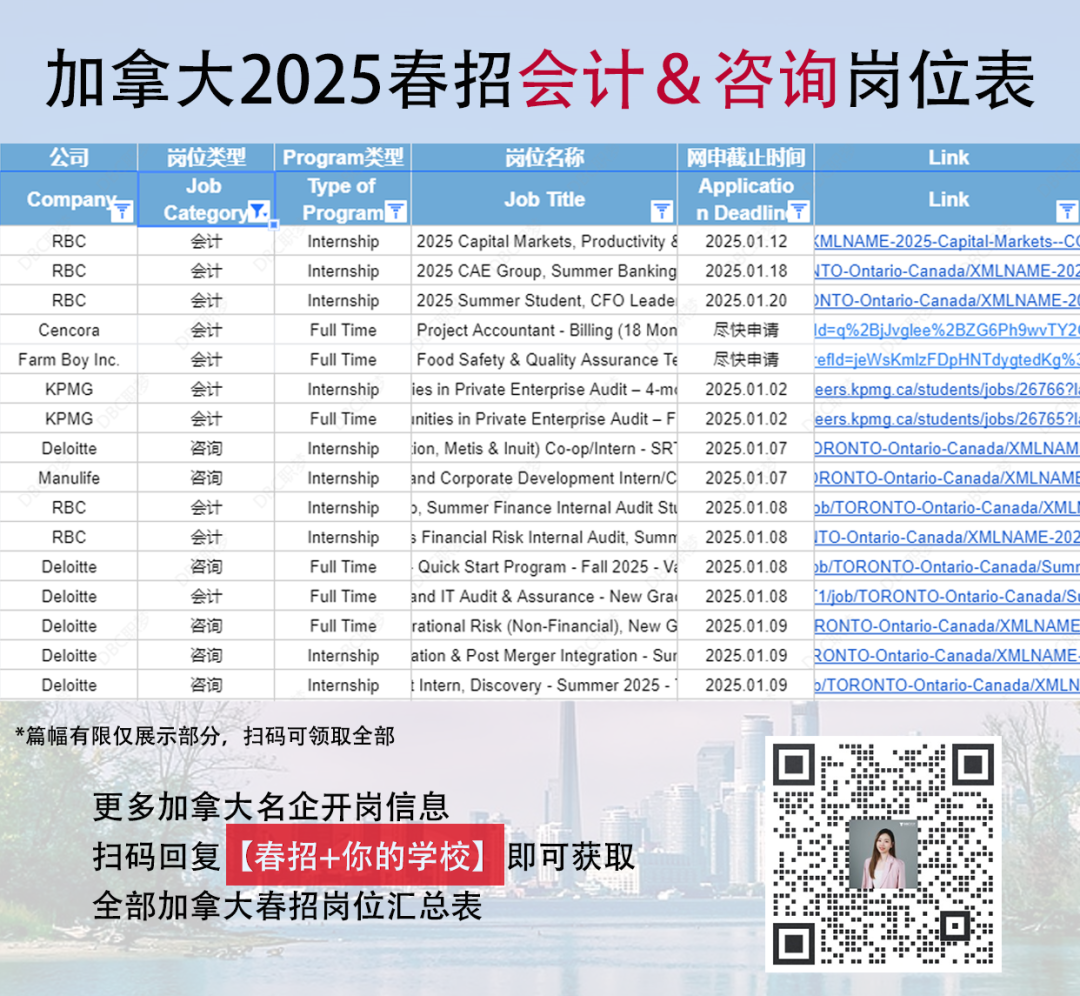Open link for Deloitte Quick Start Program row
This screenshot has width=1080, height=996.
946,567
